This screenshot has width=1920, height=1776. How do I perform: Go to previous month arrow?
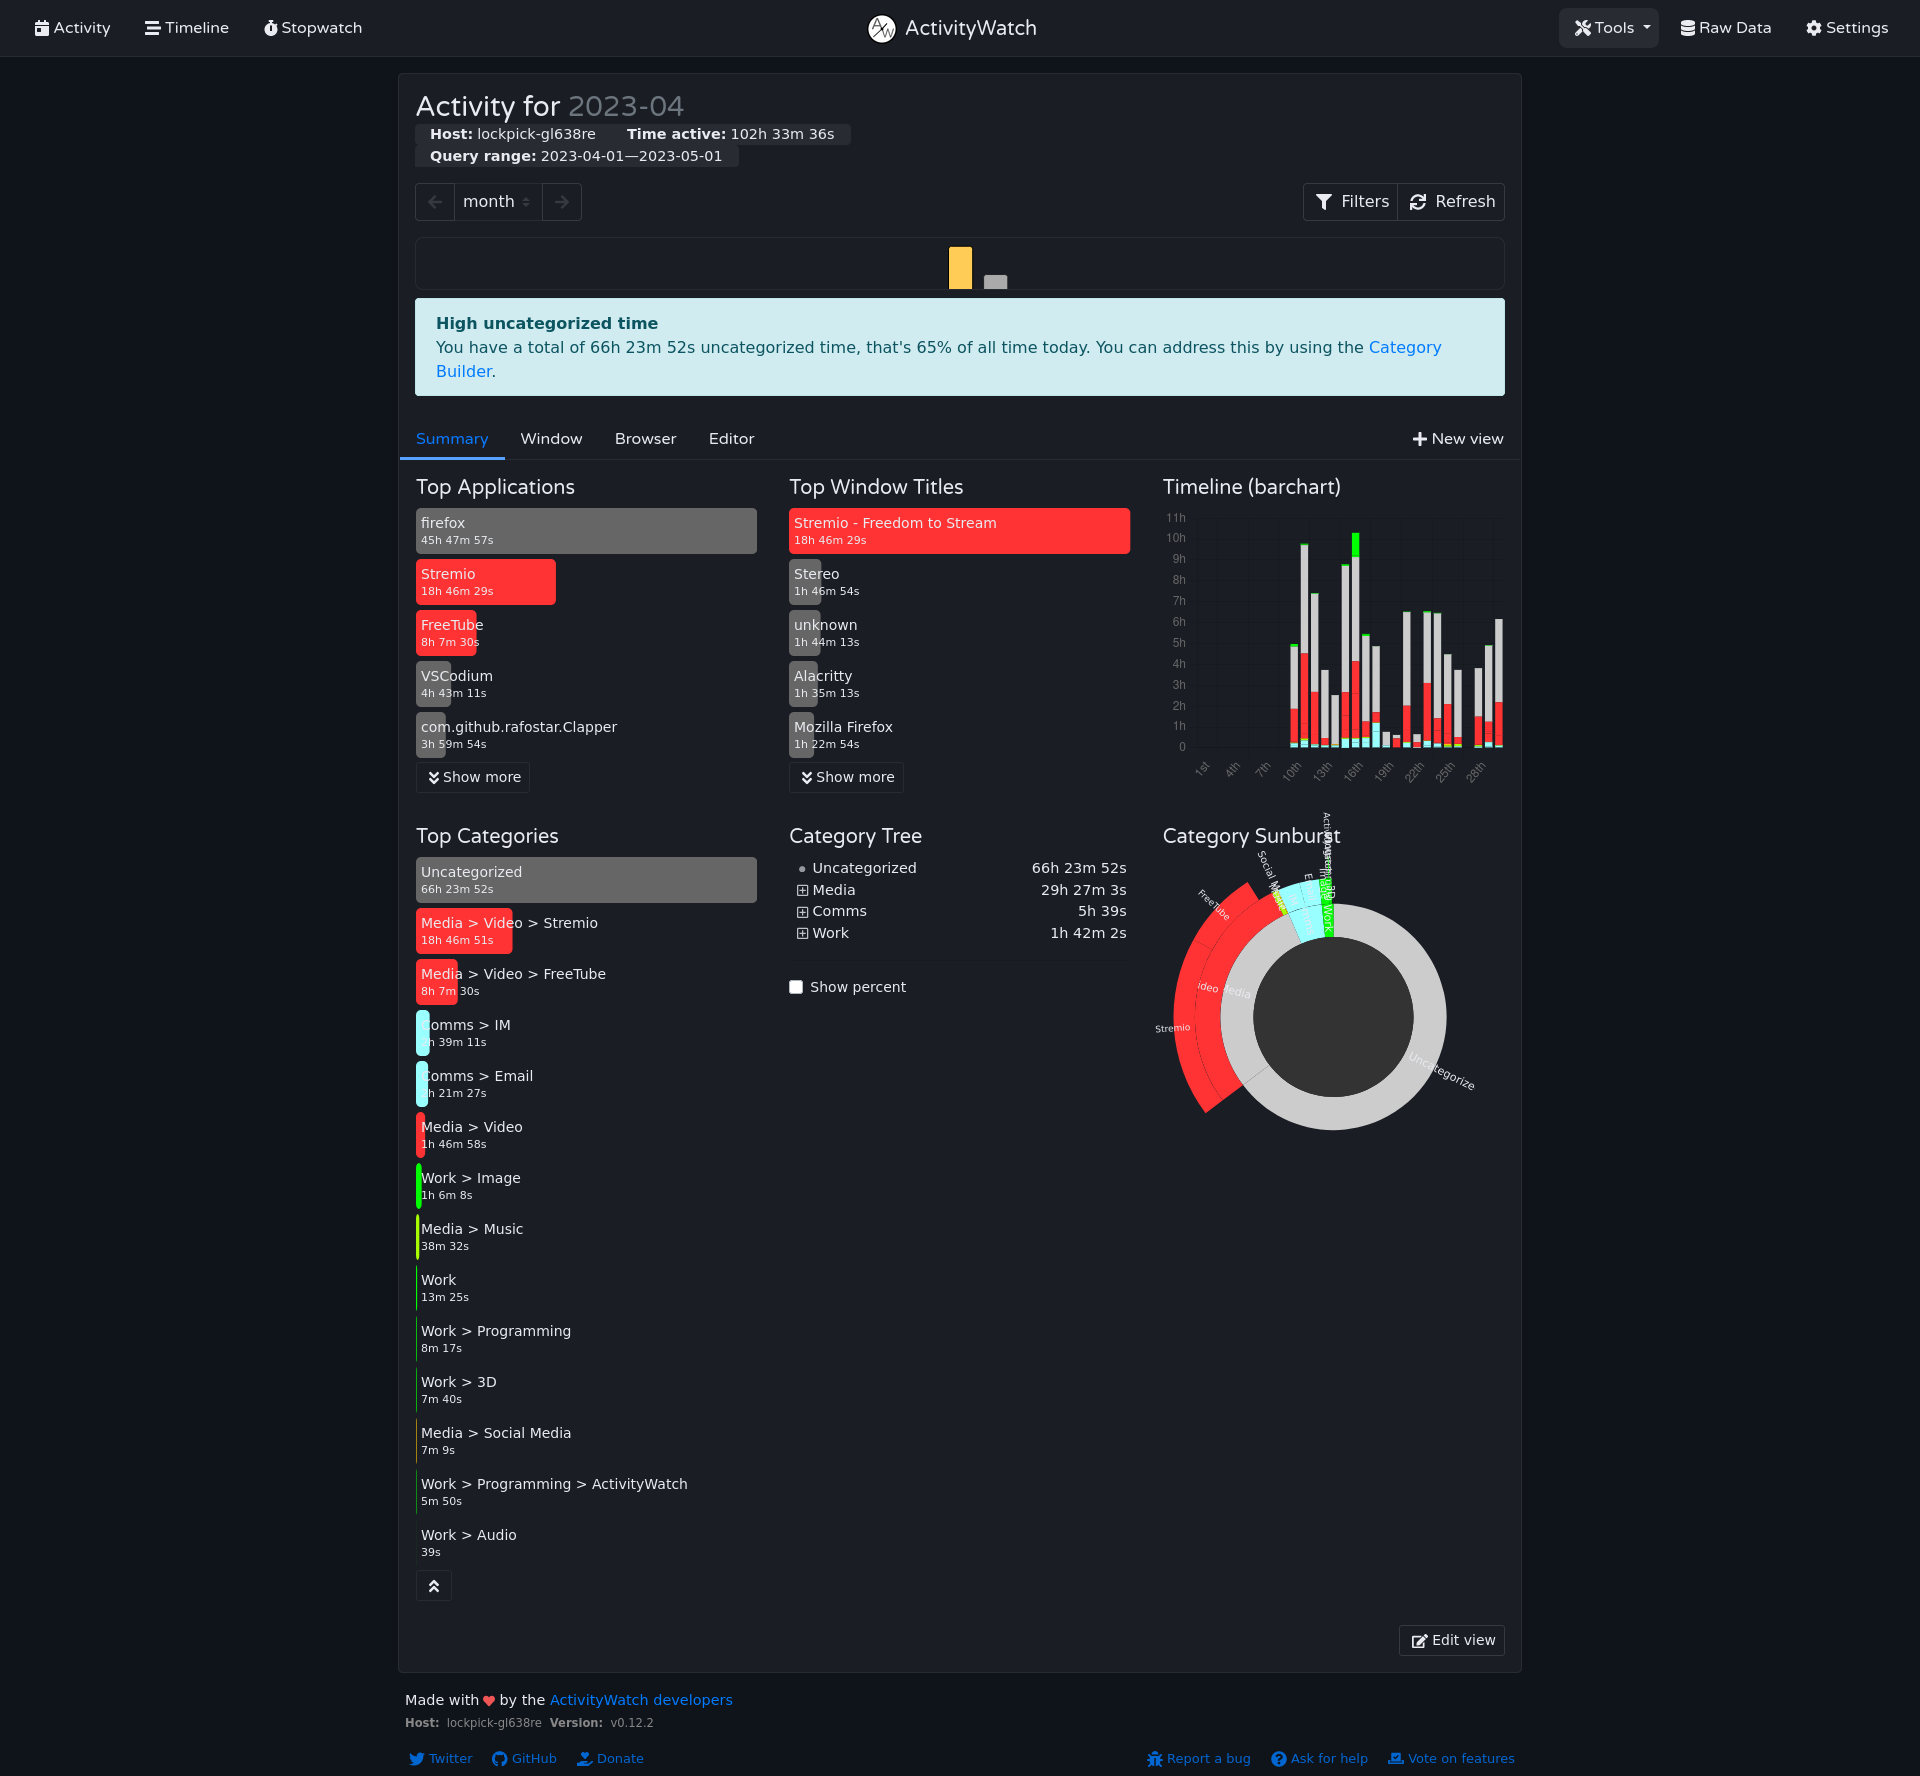(x=435, y=202)
